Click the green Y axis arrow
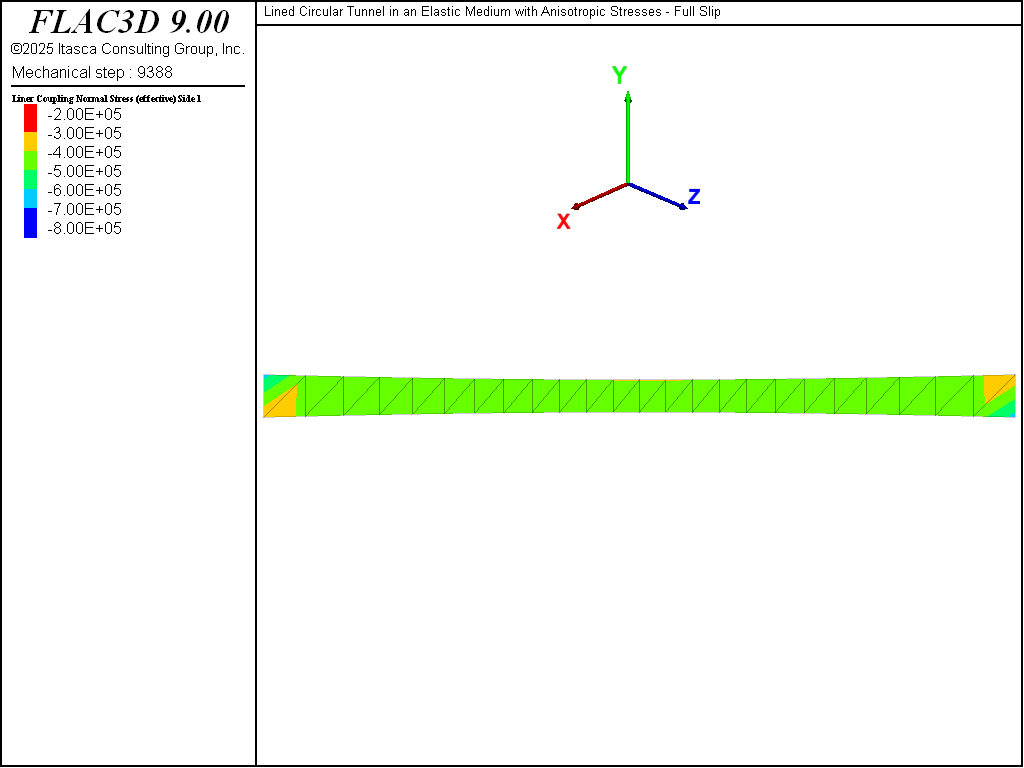This screenshot has height=768, width=1024. click(x=628, y=138)
